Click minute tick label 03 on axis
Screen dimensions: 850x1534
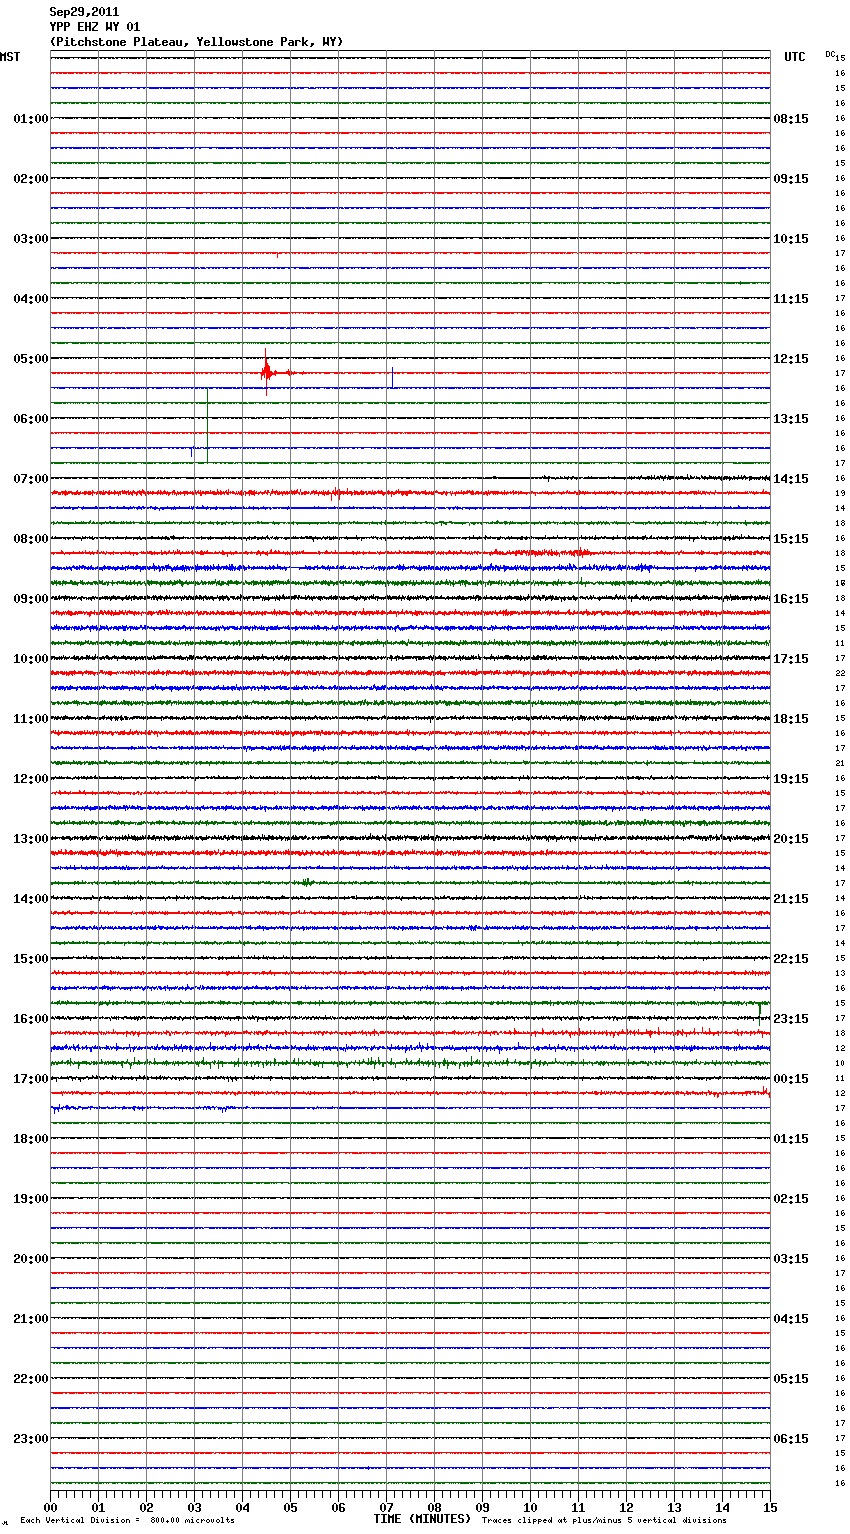pyautogui.click(x=194, y=1507)
